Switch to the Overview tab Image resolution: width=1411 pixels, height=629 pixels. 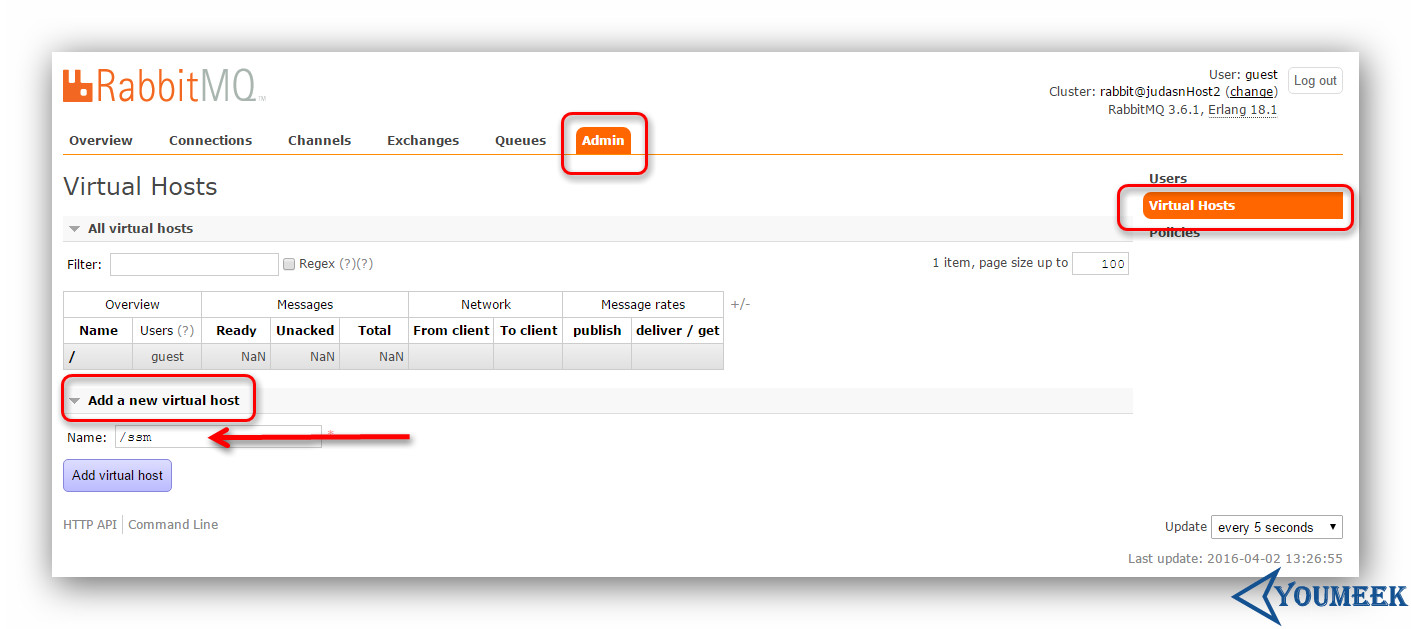(100, 140)
